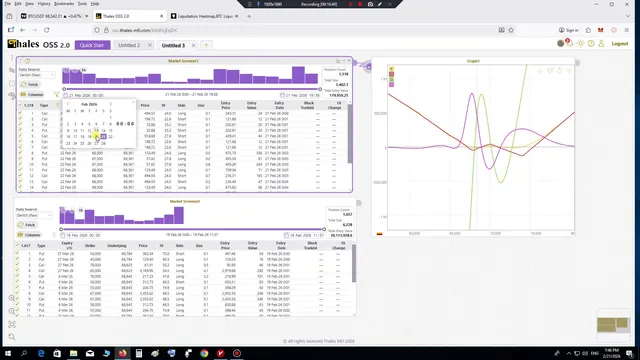
Task: Switch to Untitled 3 workspace tab
Action: 173,45
